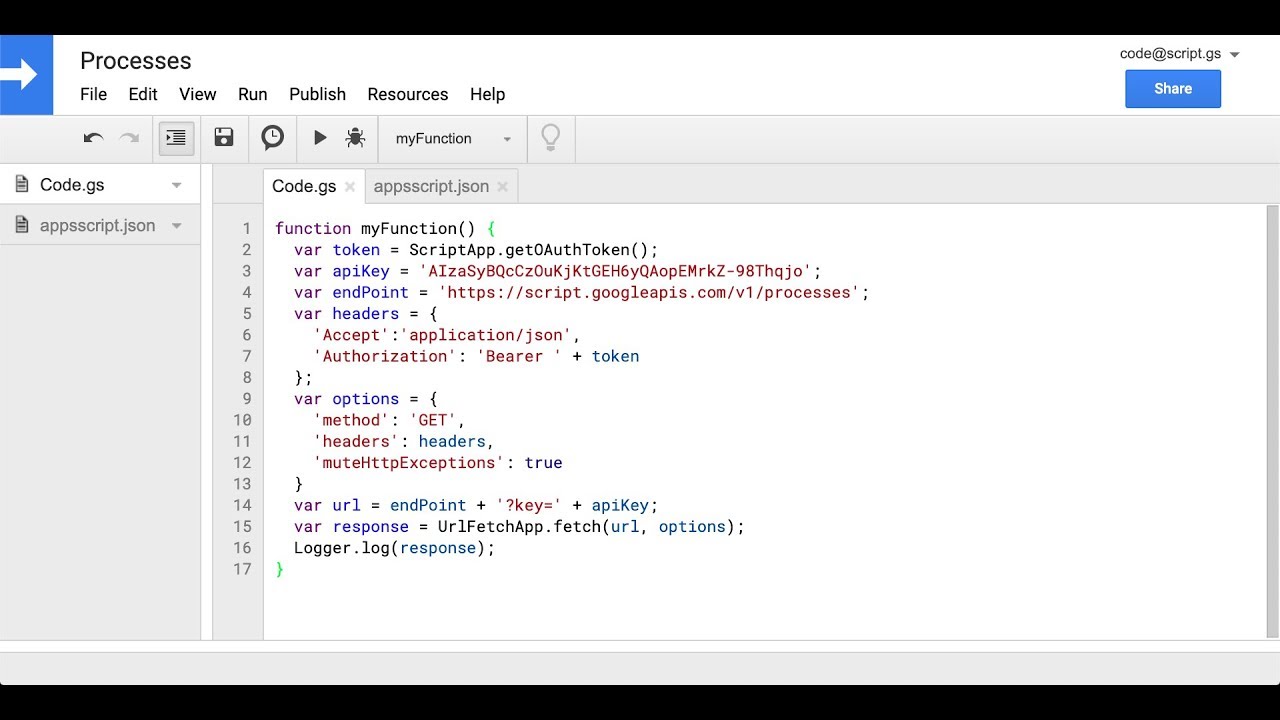Open the Run menu
This screenshot has width=1280, height=720.
pyautogui.click(x=252, y=94)
